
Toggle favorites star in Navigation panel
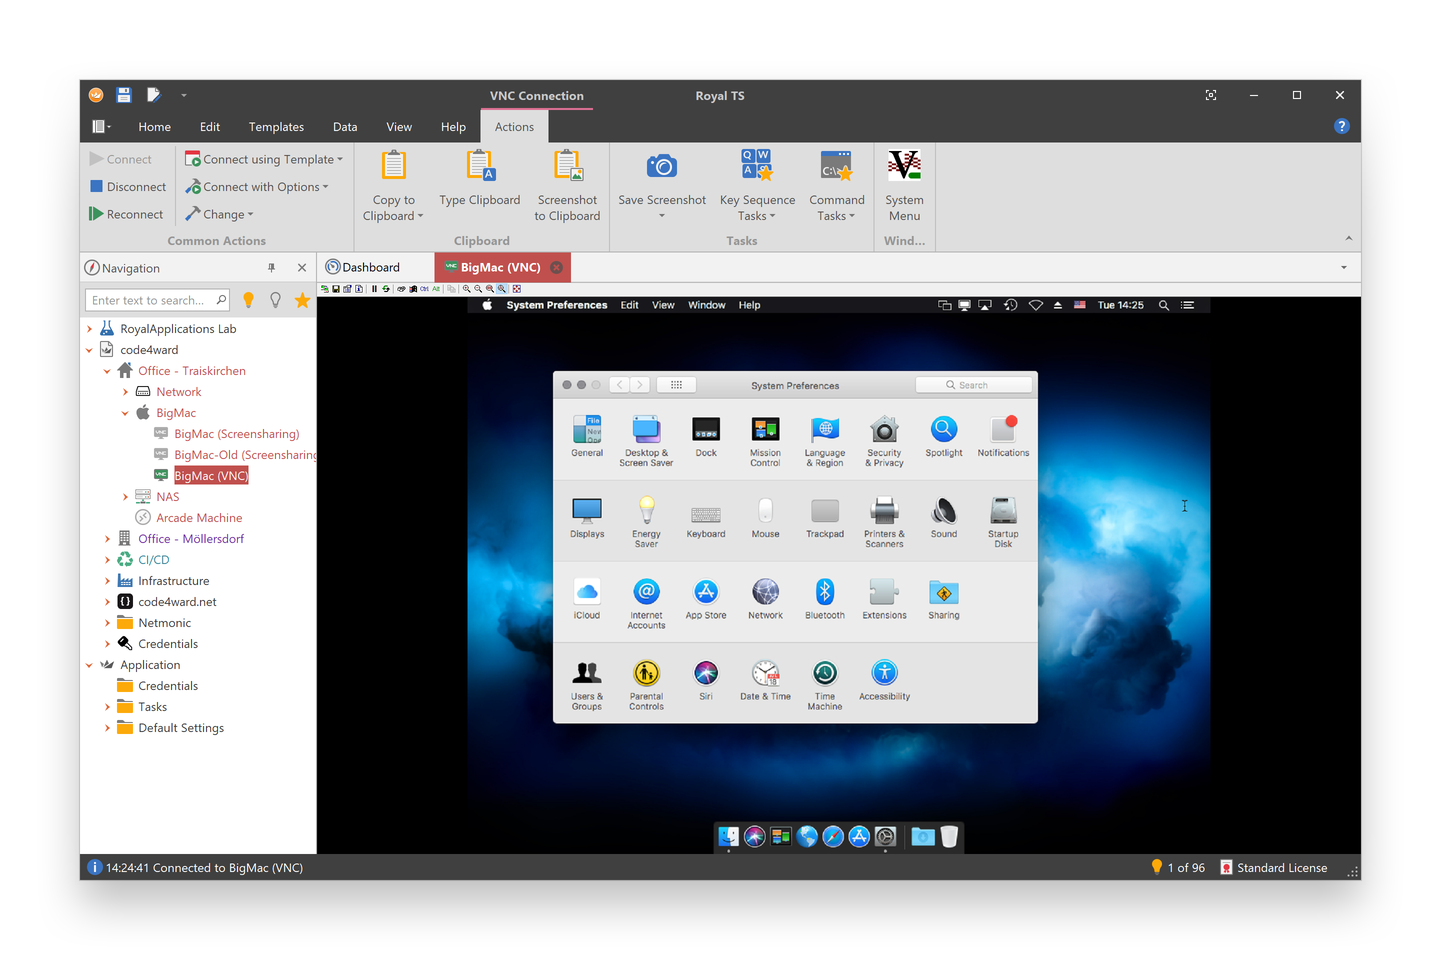302,299
